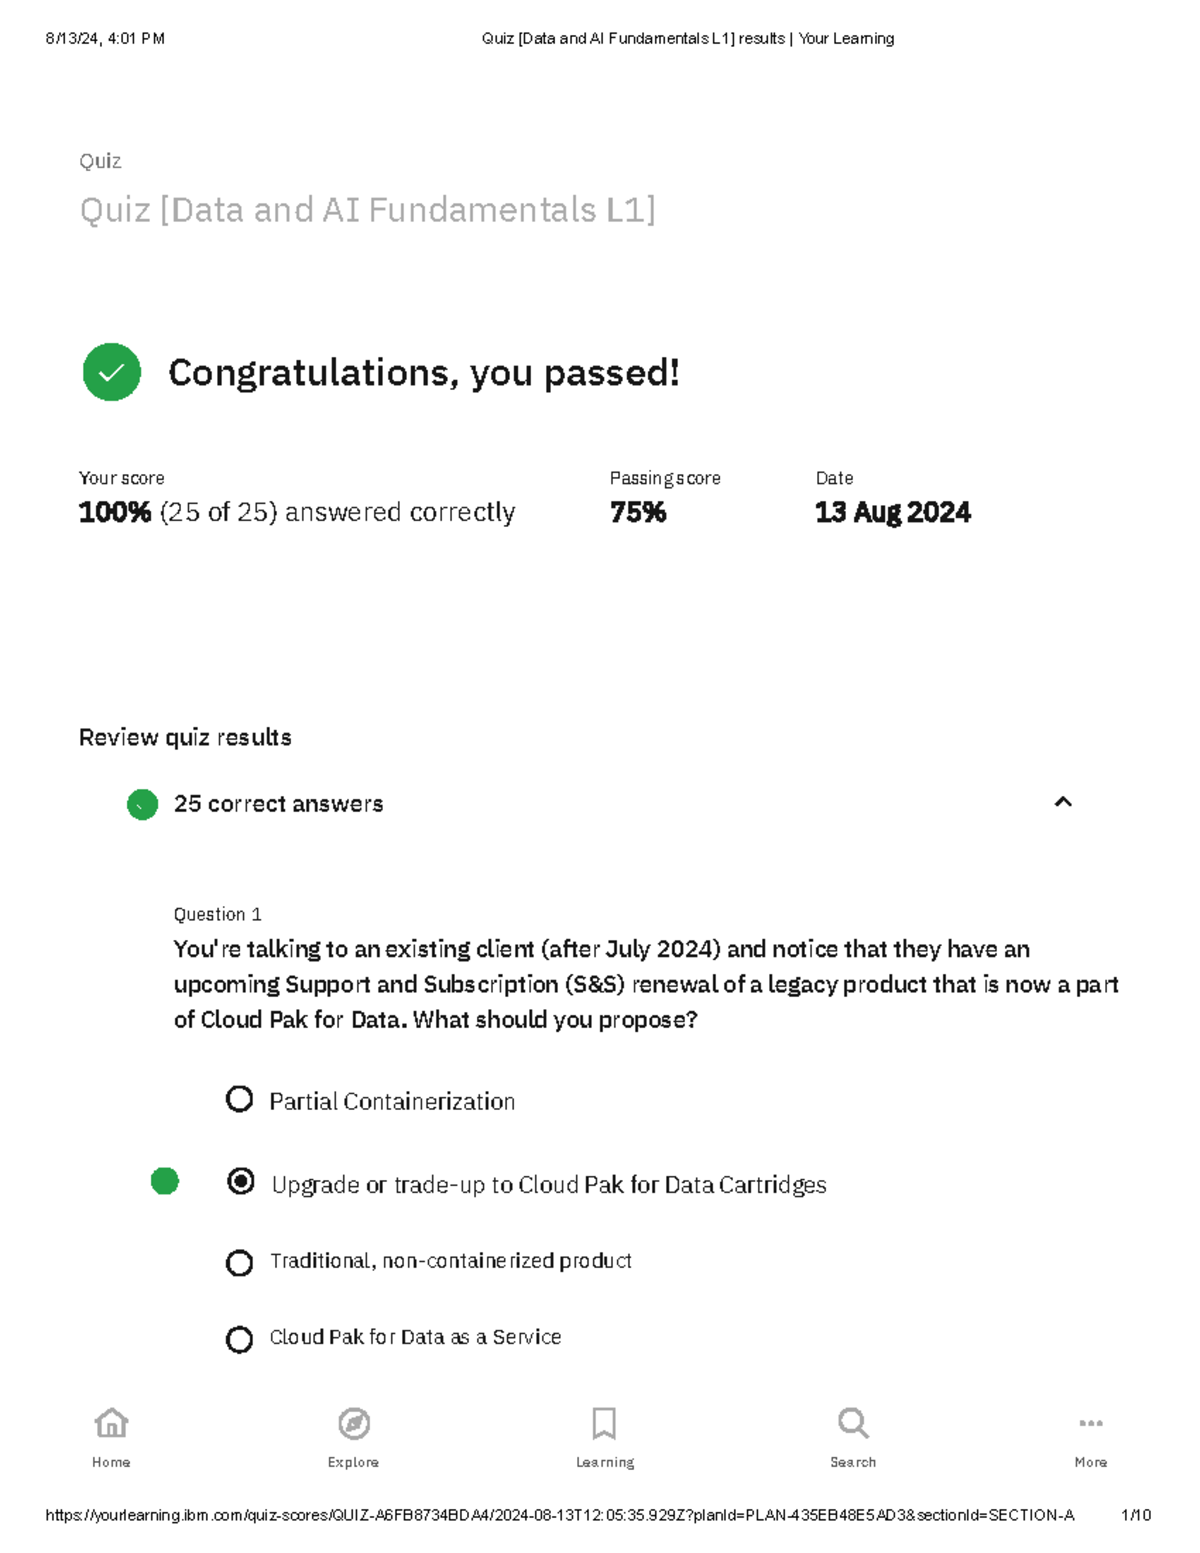Choose Traditional, non-containerized product option

pyautogui.click(x=239, y=1263)
